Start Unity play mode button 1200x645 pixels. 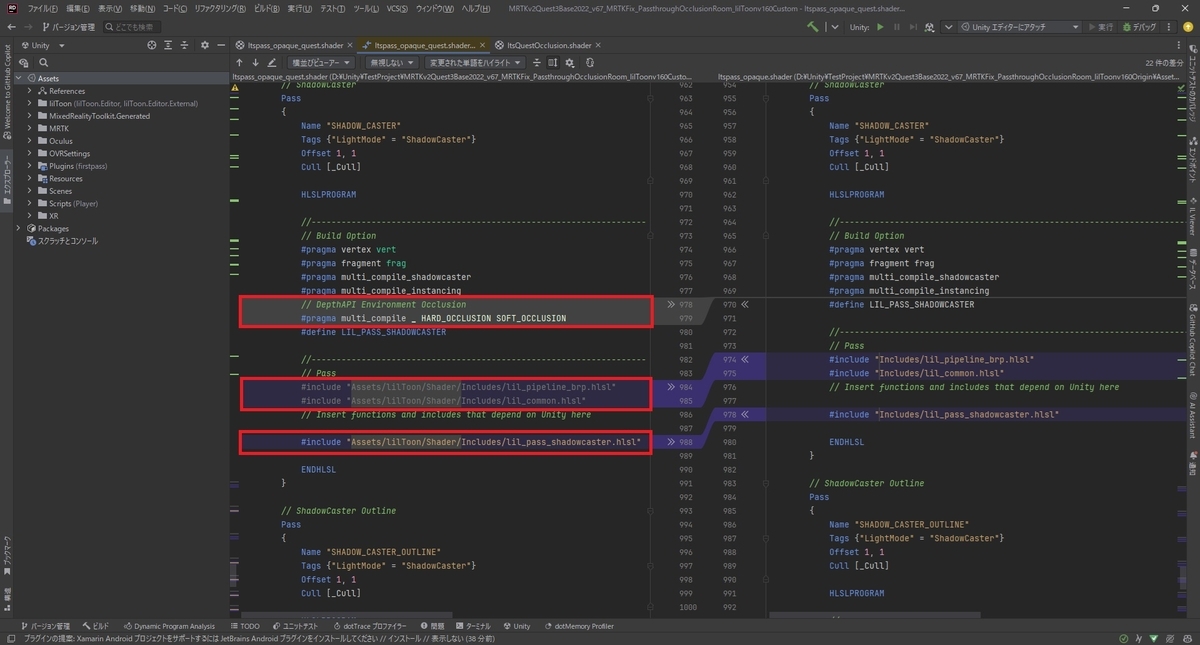880,27
